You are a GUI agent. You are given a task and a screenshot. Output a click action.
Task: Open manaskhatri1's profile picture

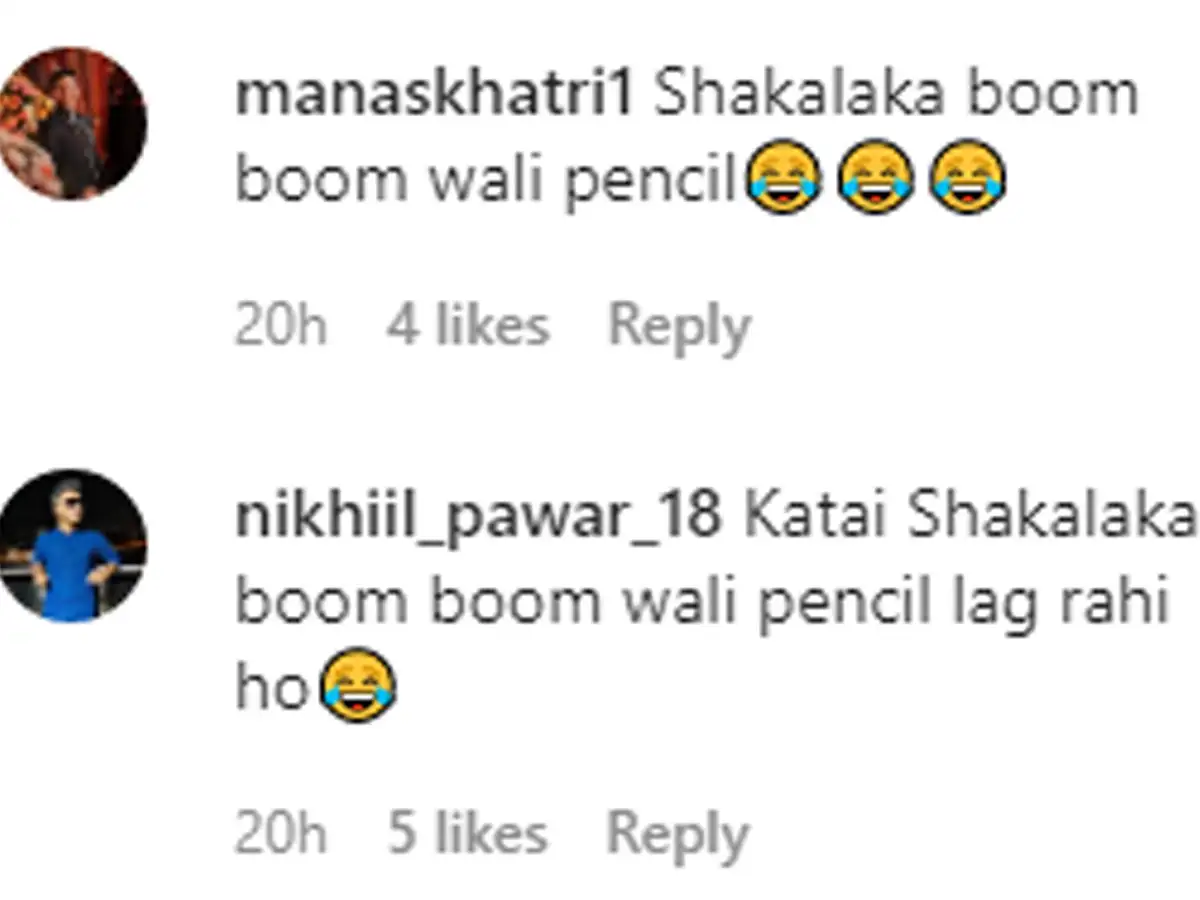[x=72, y=124]
